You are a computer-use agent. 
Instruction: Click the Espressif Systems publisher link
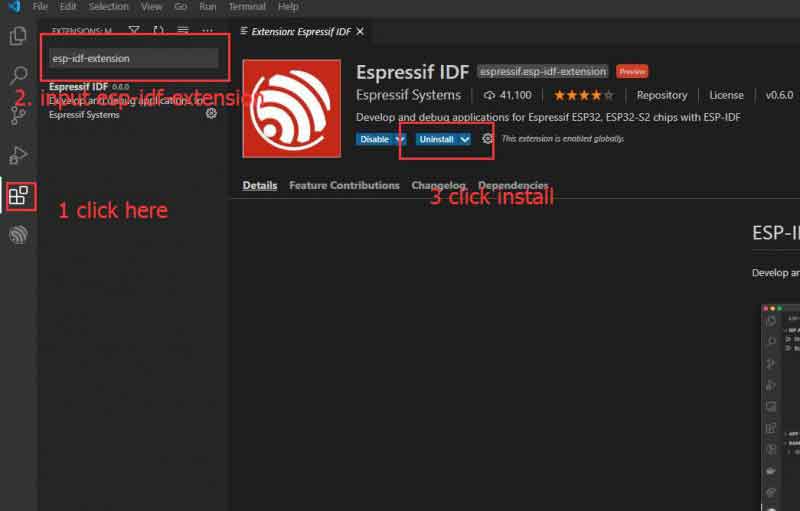[x=408, y=95]
